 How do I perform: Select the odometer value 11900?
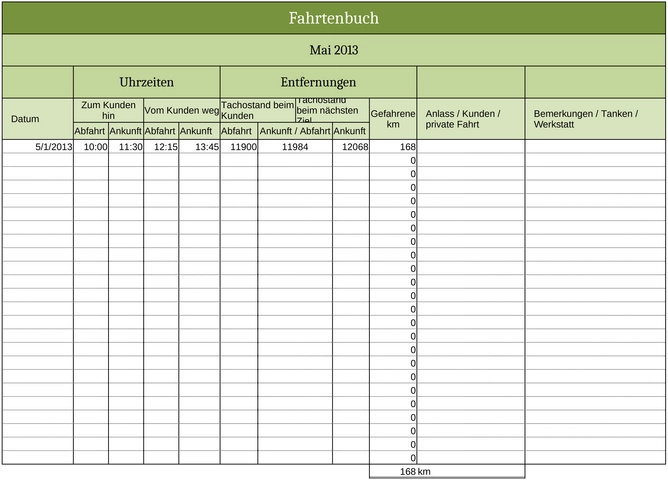pos(239,147)
